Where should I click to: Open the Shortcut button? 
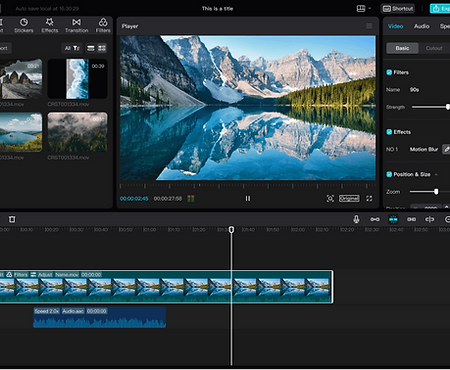pyautogui.click(x=398, y=9)
